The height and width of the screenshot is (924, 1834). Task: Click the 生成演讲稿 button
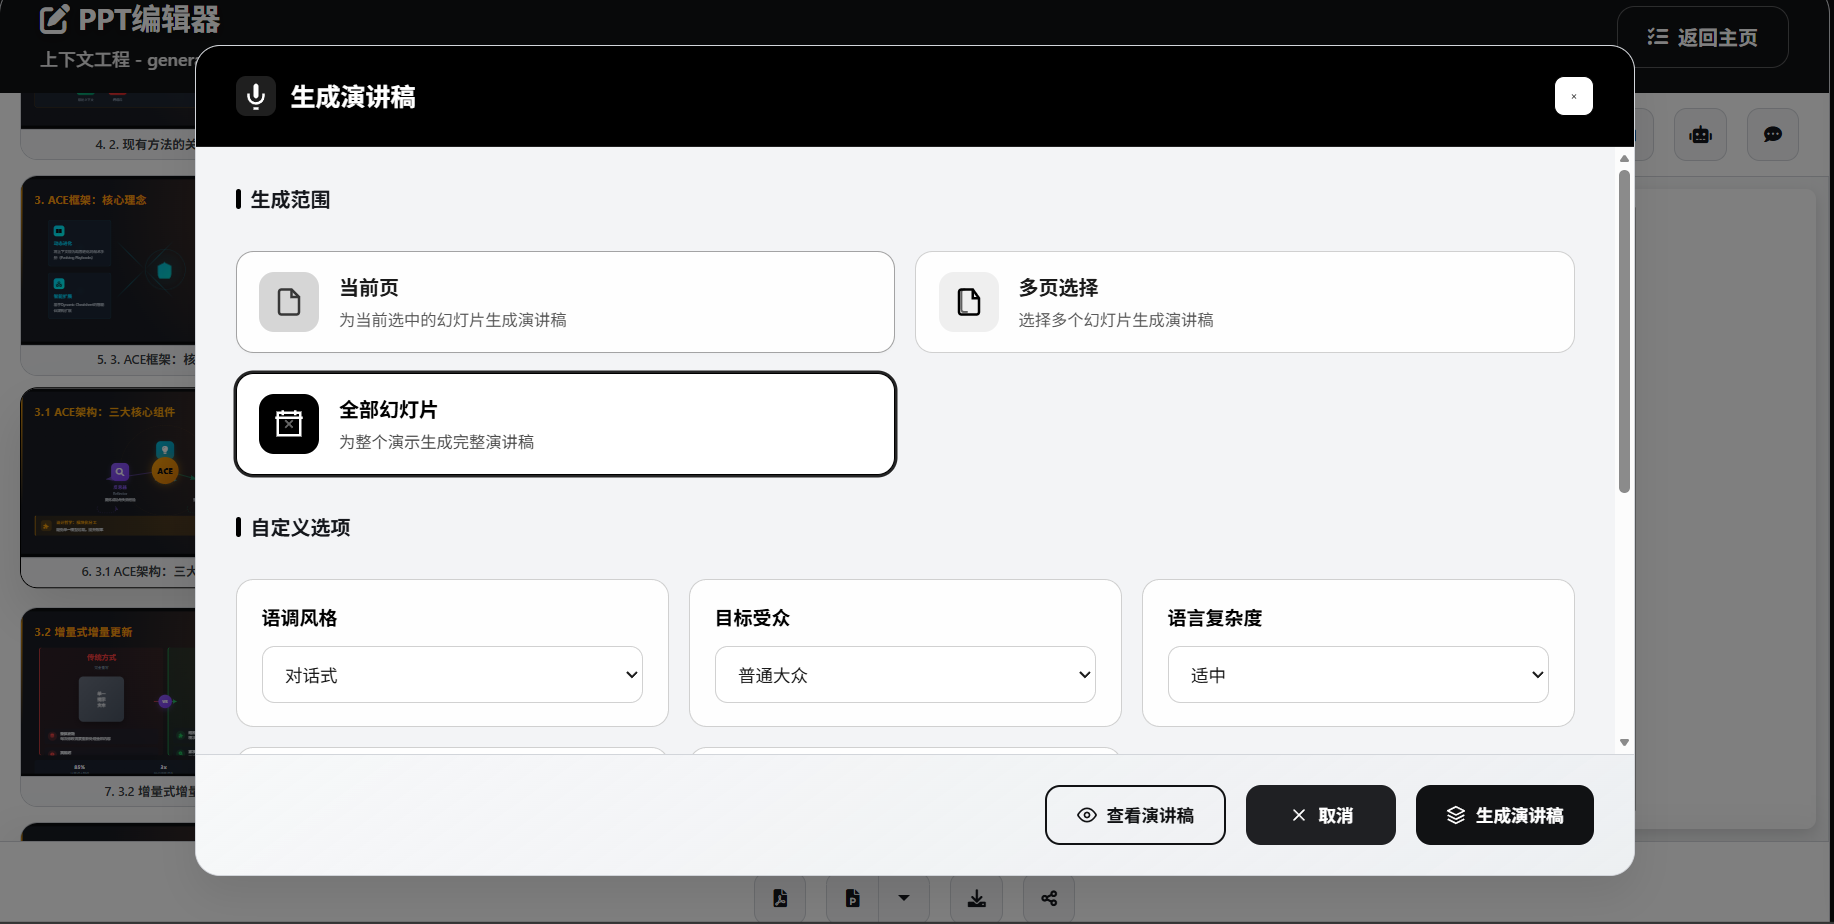point(1504,815)
